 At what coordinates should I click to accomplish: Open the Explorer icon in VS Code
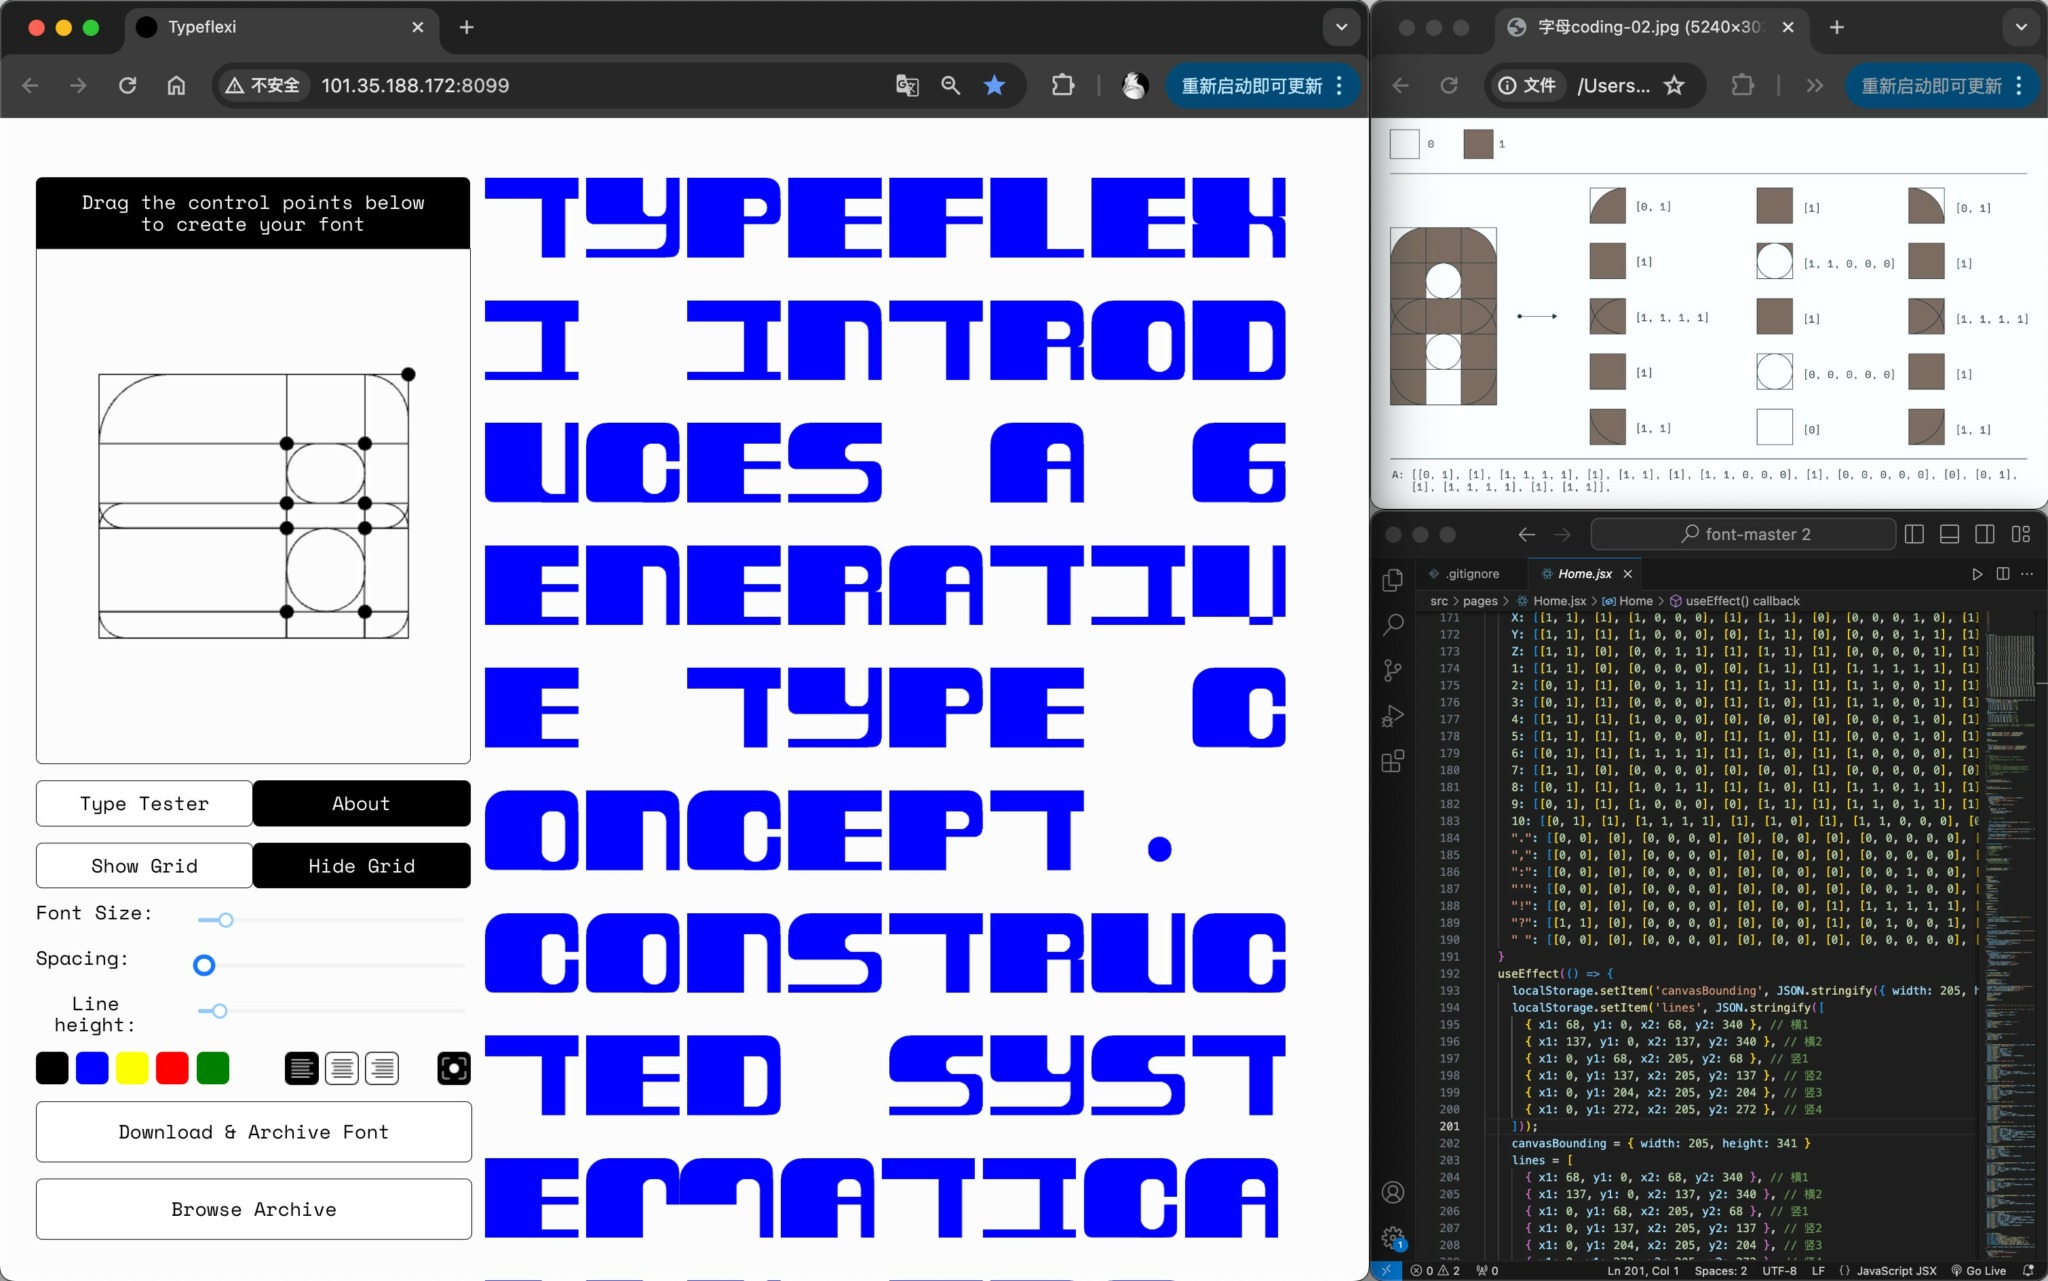click(x=1392, y=580)
